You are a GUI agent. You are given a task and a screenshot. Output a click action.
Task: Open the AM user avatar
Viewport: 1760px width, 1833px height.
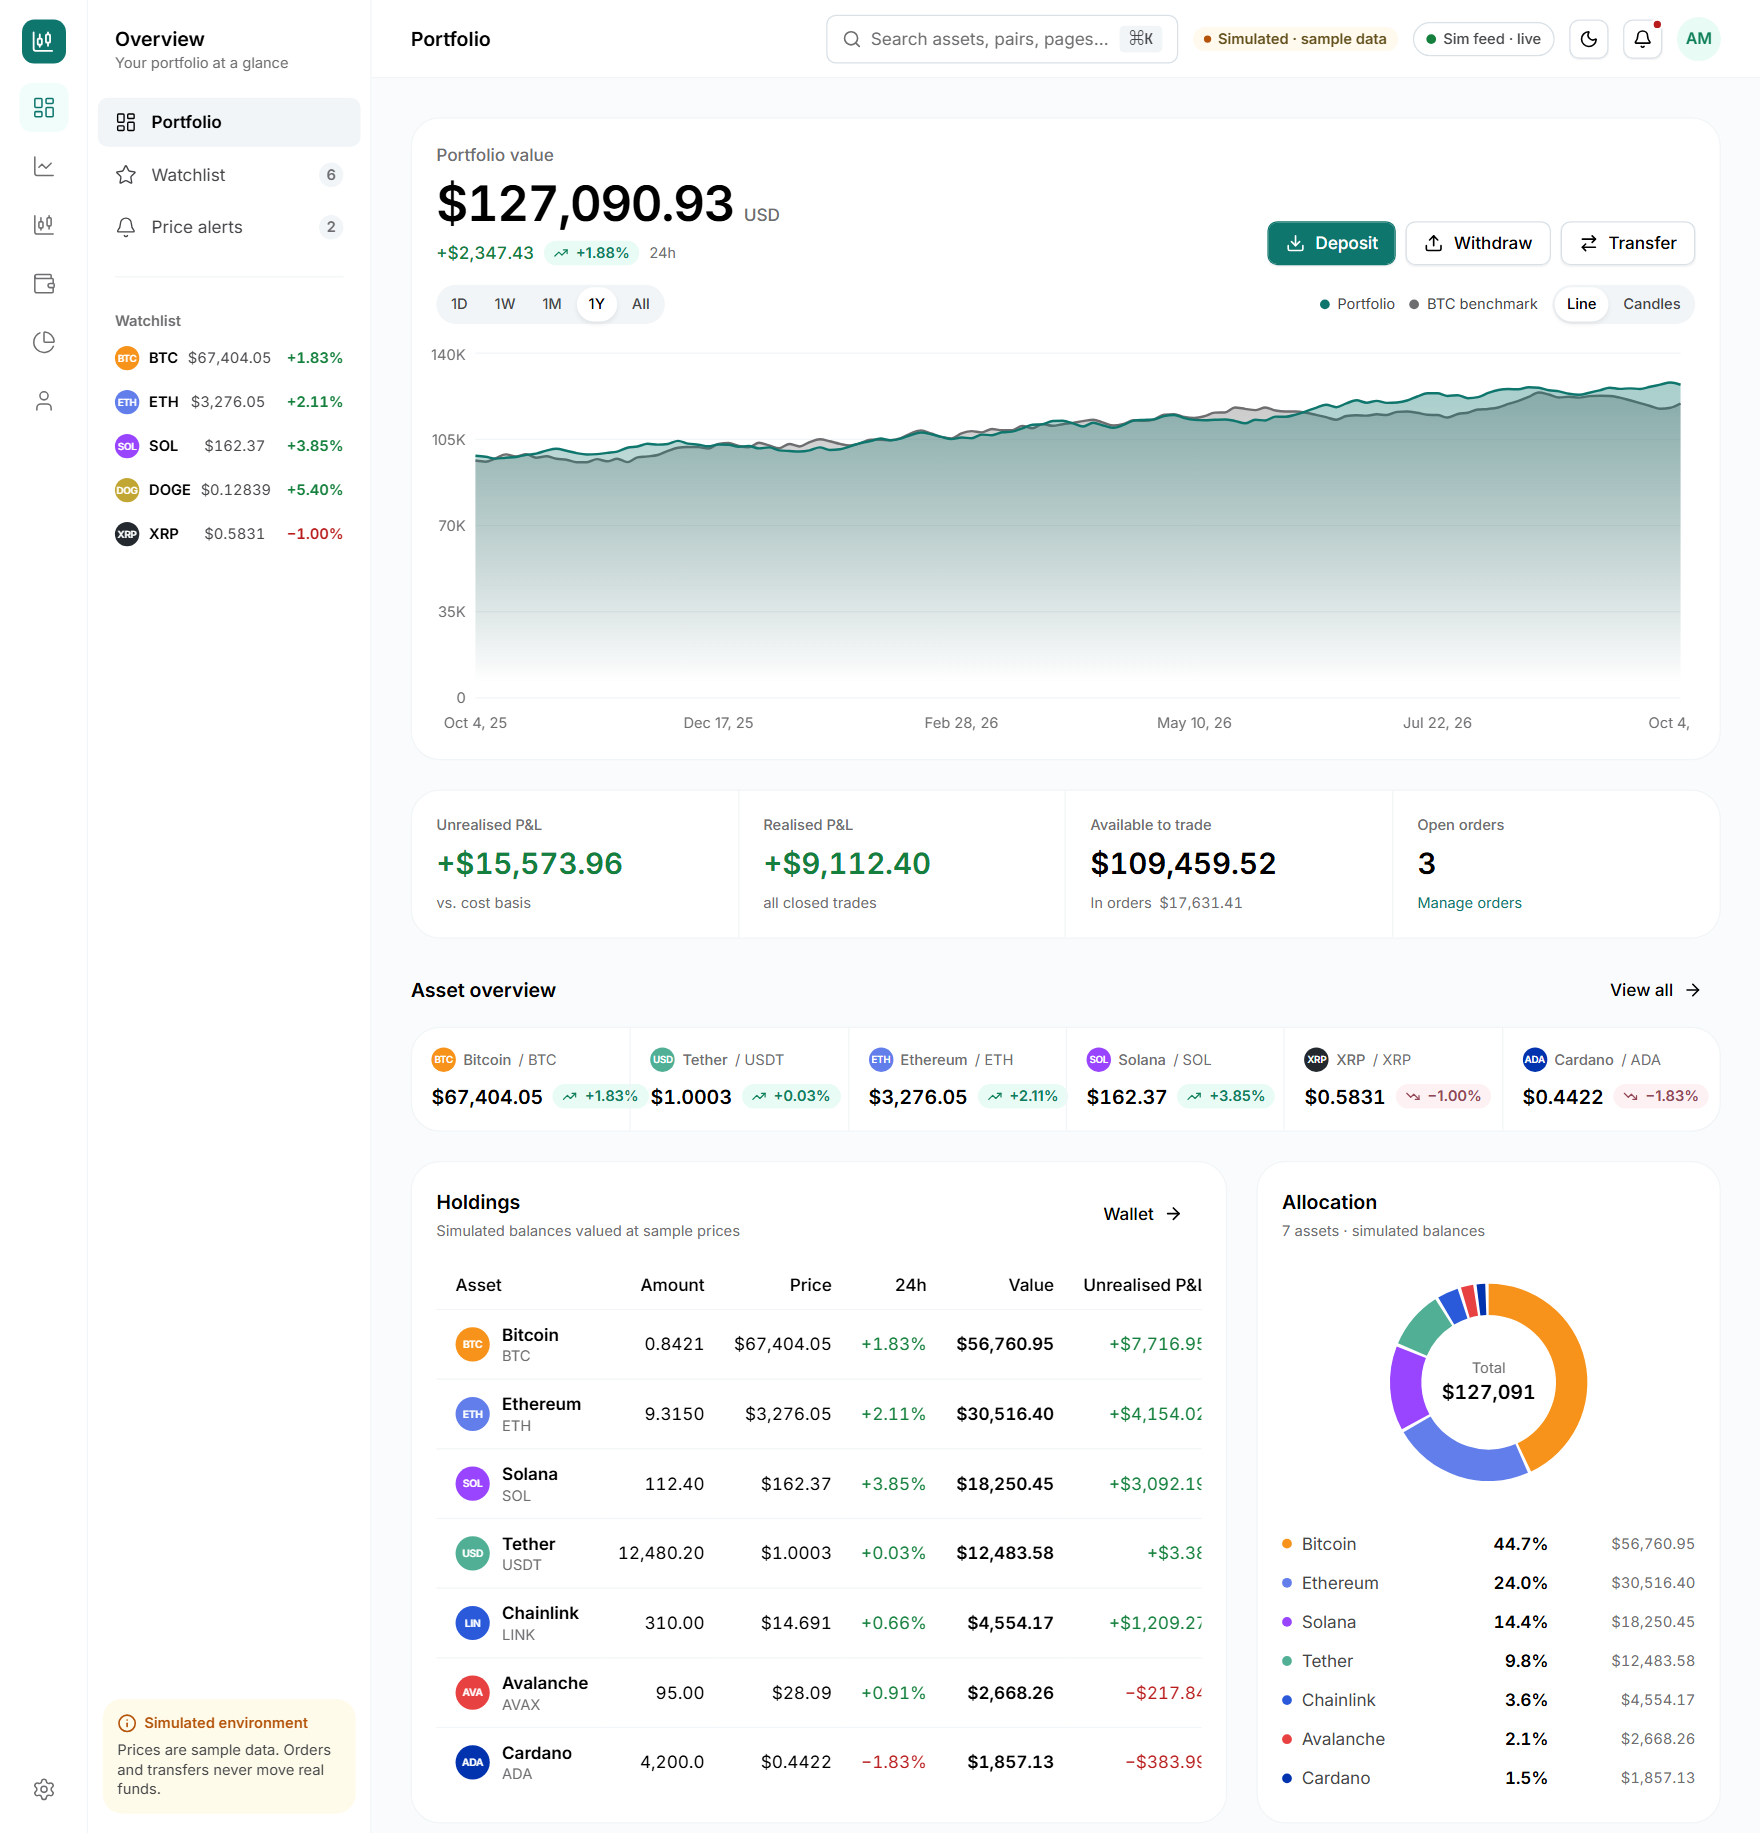pyautogui.click(x=1698, y=39)
